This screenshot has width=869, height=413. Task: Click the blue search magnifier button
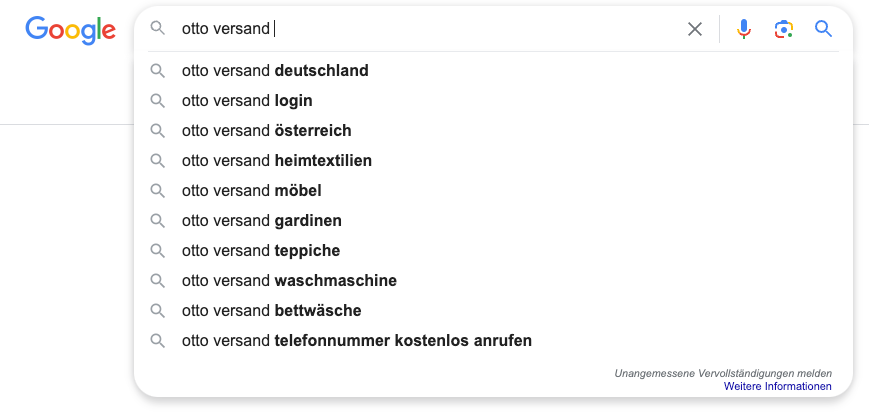pyautogui.click(x=823, y=29)
